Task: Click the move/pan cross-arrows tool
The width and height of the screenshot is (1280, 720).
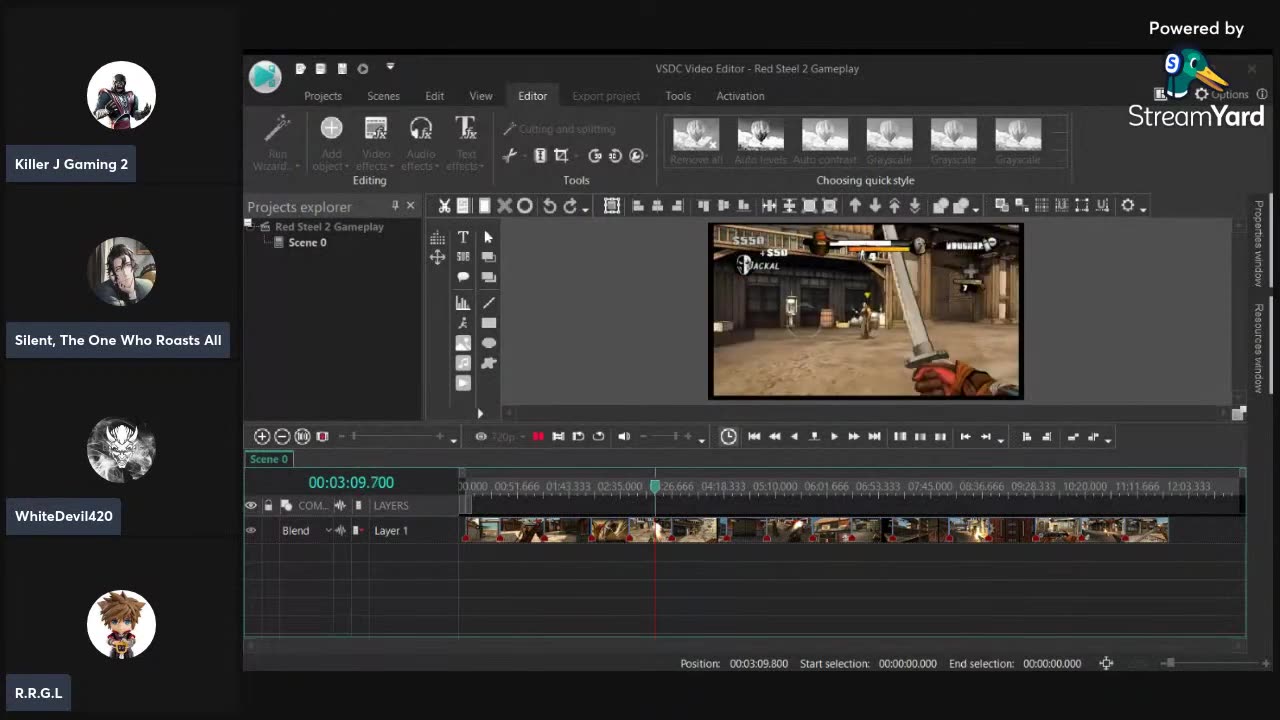Action: pyautogui.click(x=437, y=257)
